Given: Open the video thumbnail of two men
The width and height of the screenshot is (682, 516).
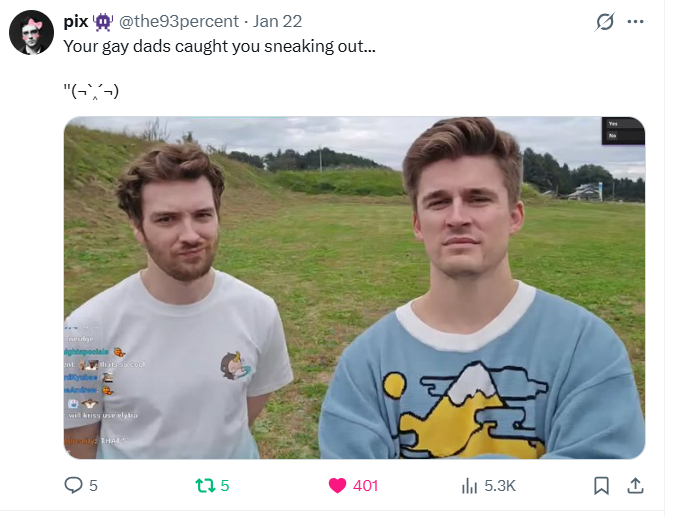Looking at the screenshot, I should point(354,288).
